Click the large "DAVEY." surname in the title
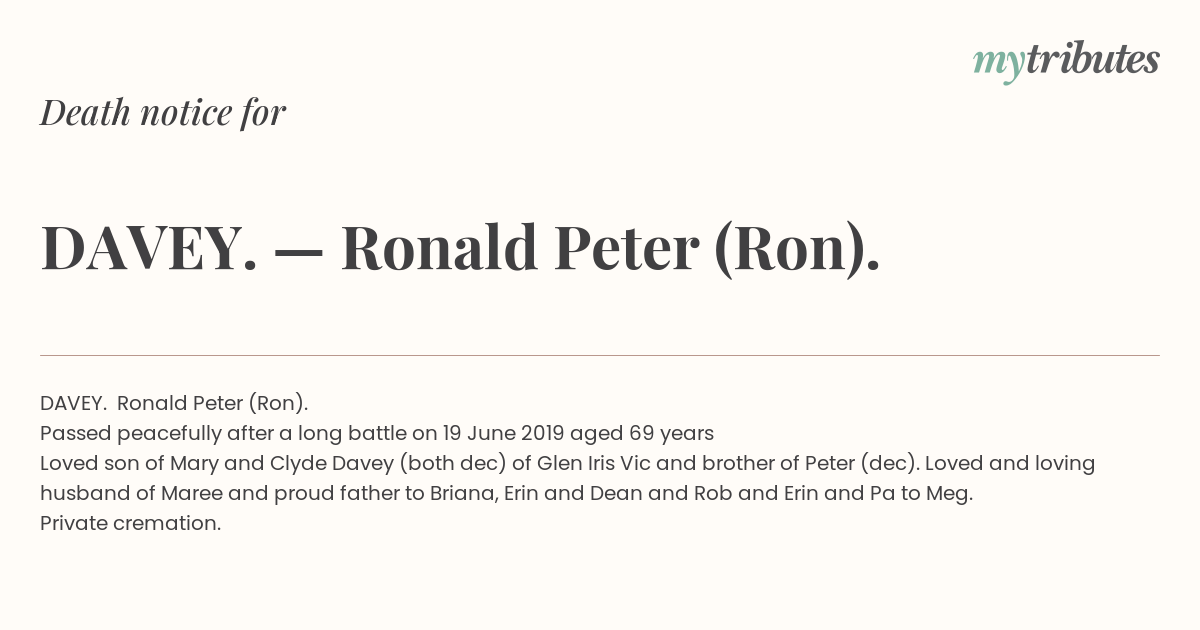 (x=149, y=248)
